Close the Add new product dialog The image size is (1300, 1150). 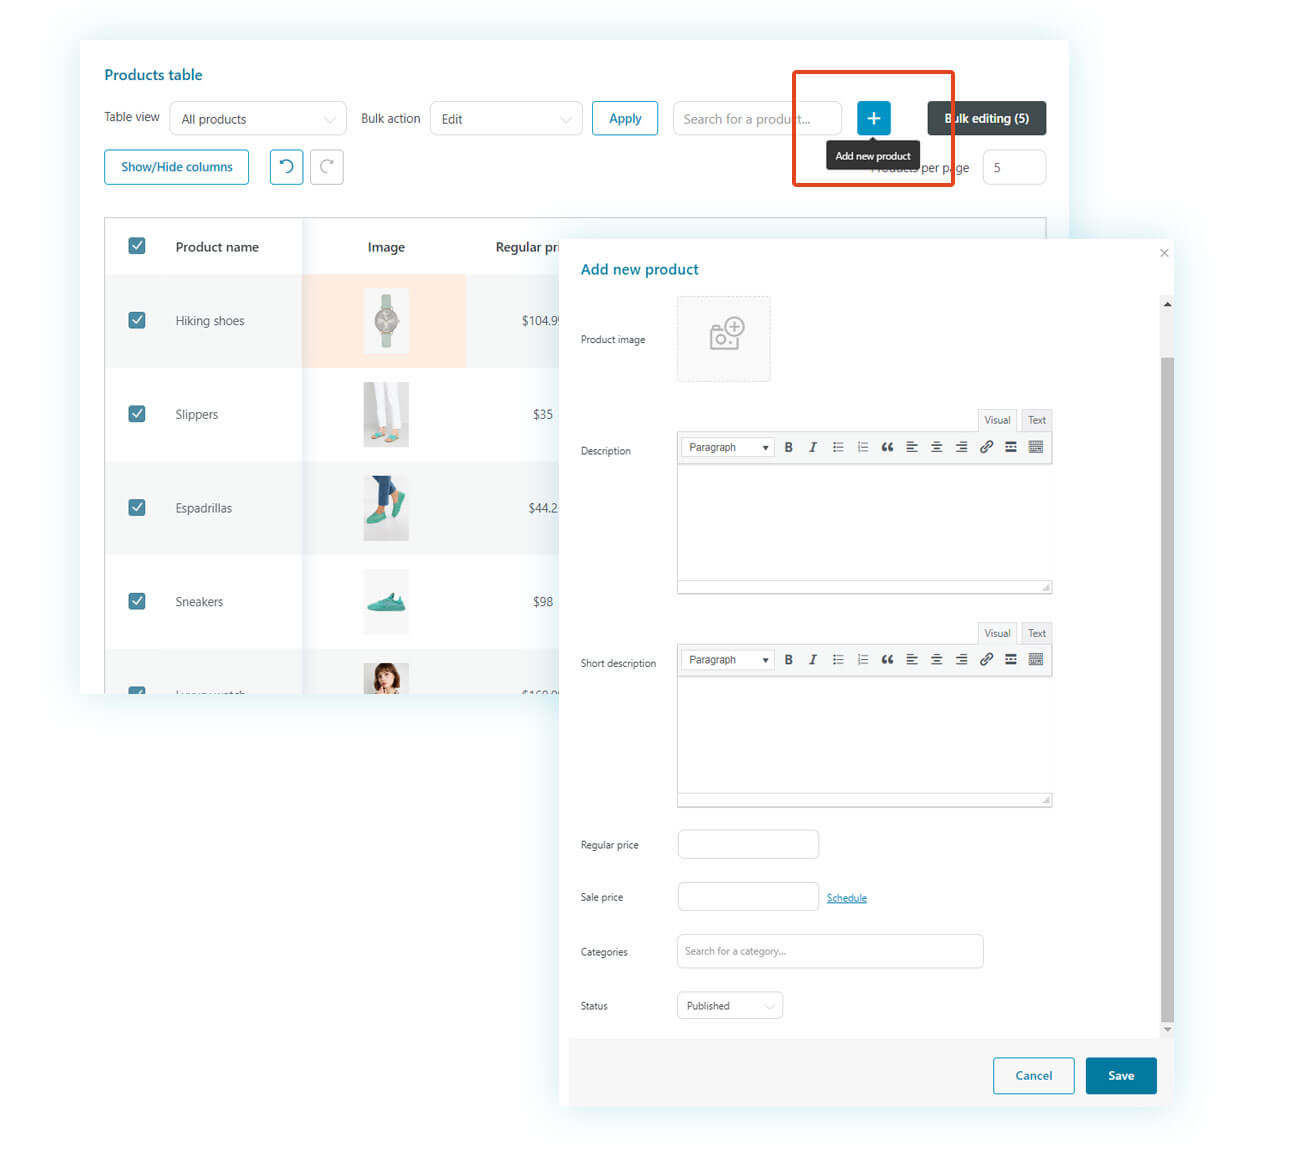(1164, 253)
